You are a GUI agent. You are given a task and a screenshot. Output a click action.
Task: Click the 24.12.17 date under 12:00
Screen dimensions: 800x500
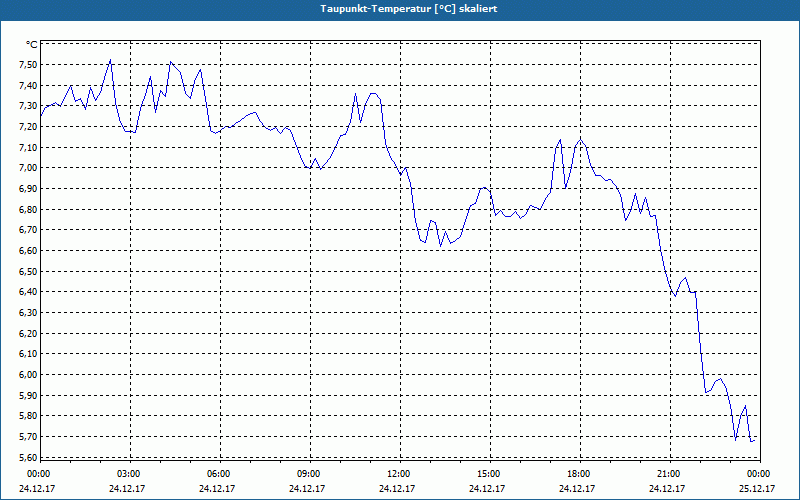(x=397, y=488)
